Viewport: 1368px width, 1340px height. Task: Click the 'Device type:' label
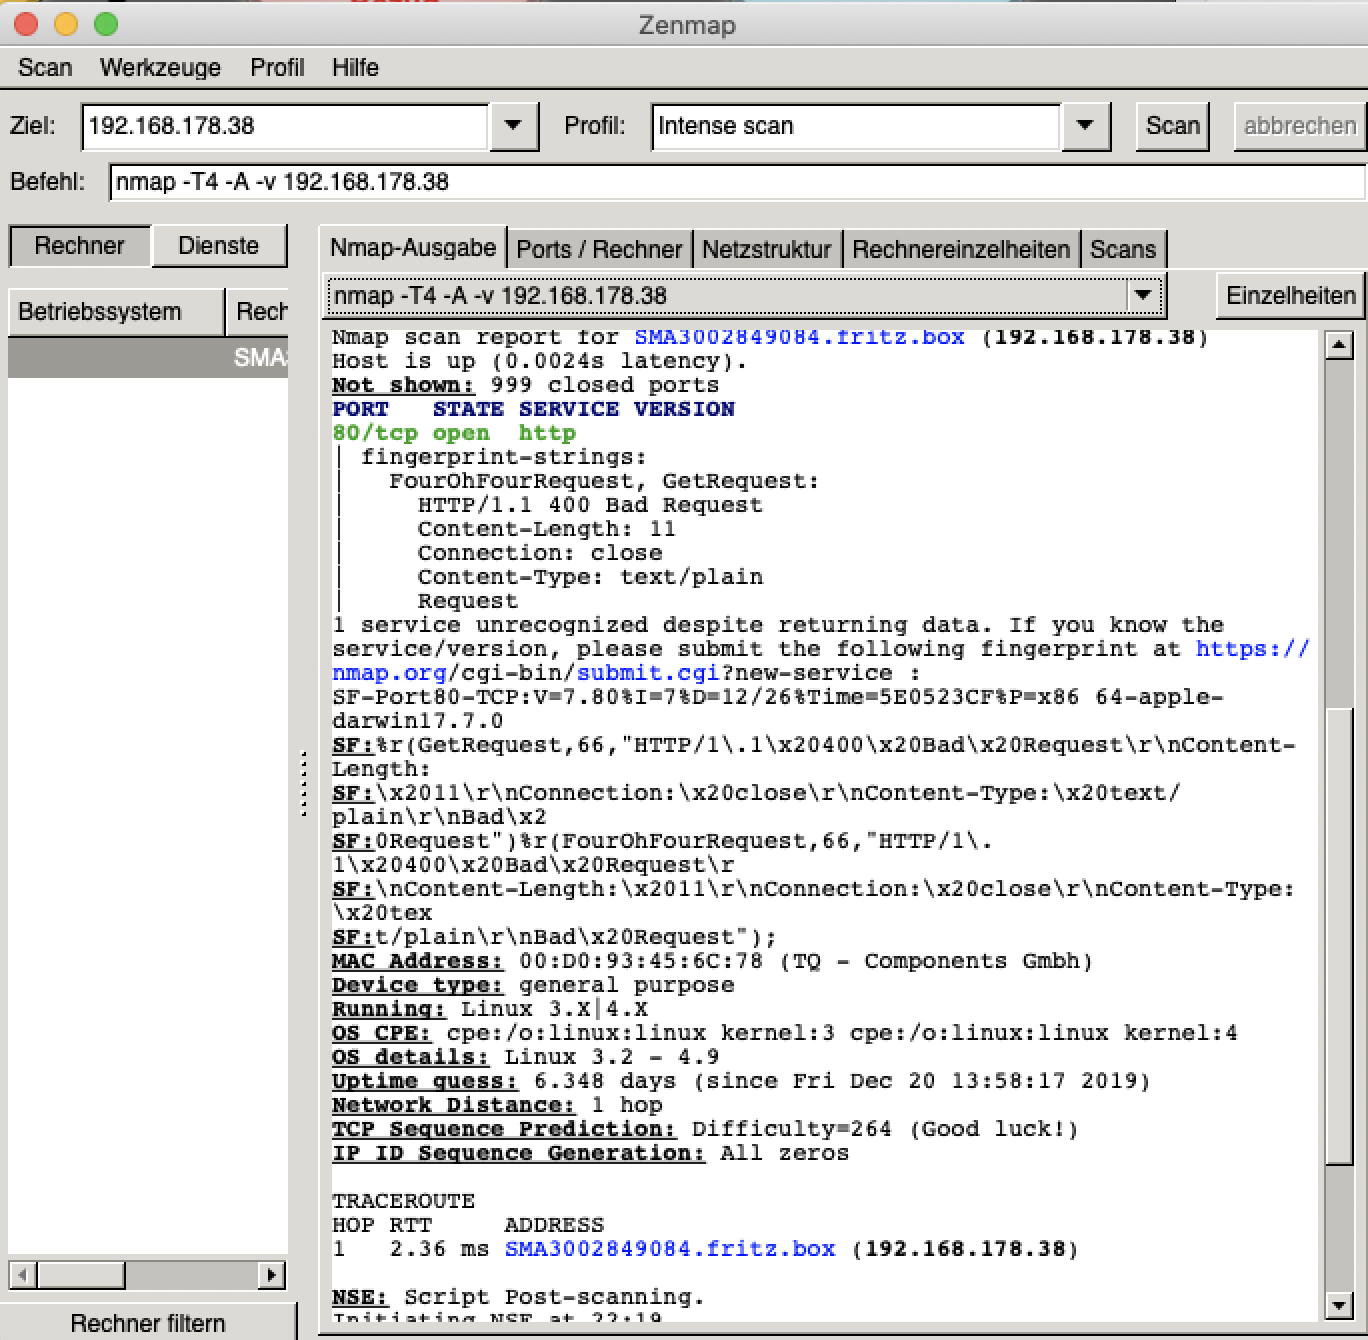coord(417,985)
